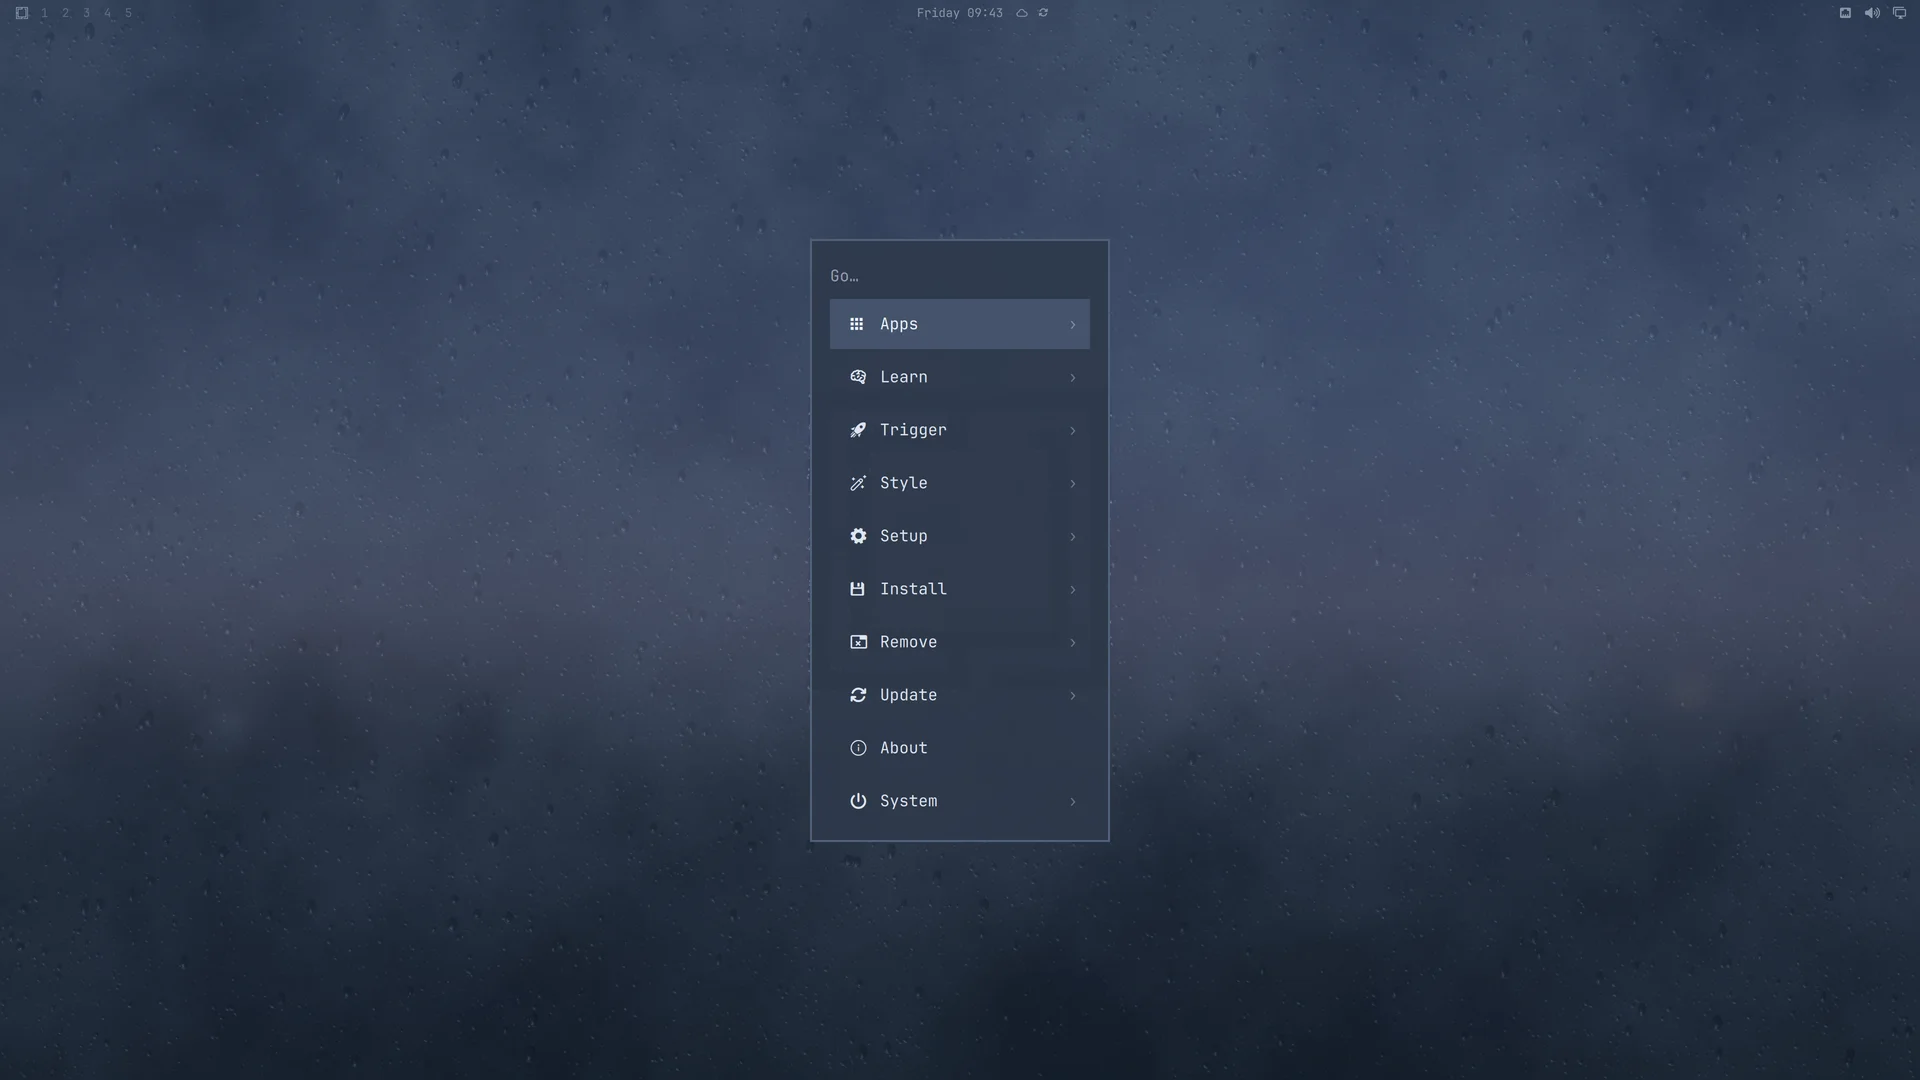Expand the System submenu chevron

click(1072, 801)
